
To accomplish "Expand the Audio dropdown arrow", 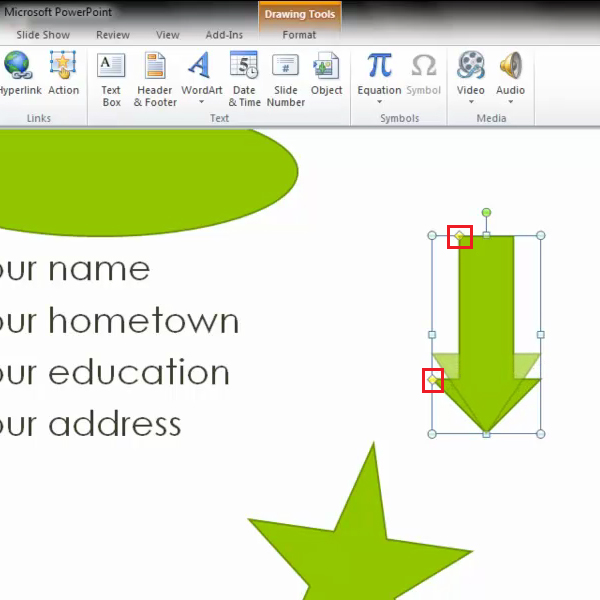I will tap(510, 102).
